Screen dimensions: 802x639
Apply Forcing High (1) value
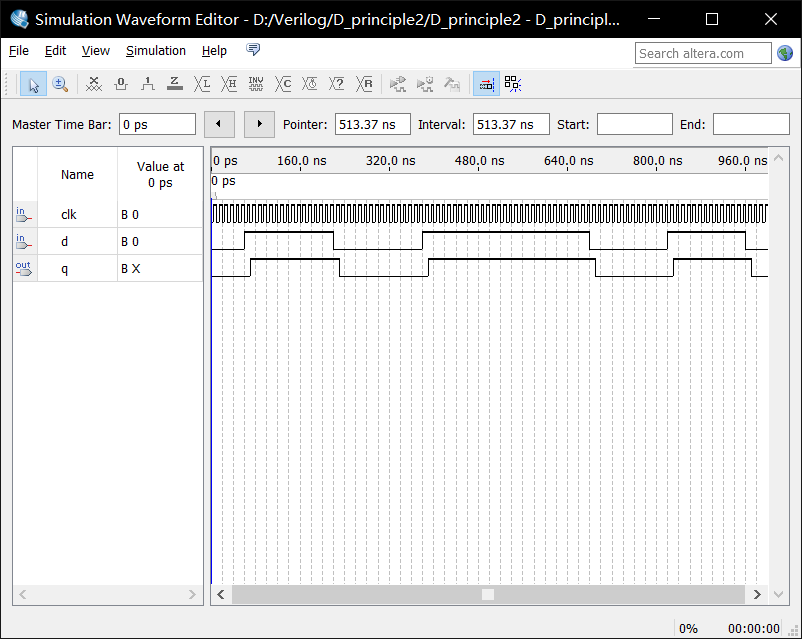(x=148, y=84)
